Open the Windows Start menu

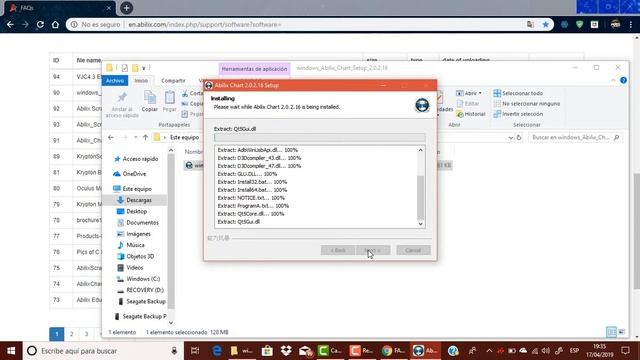pyautogui.click(x=11, y=351)
